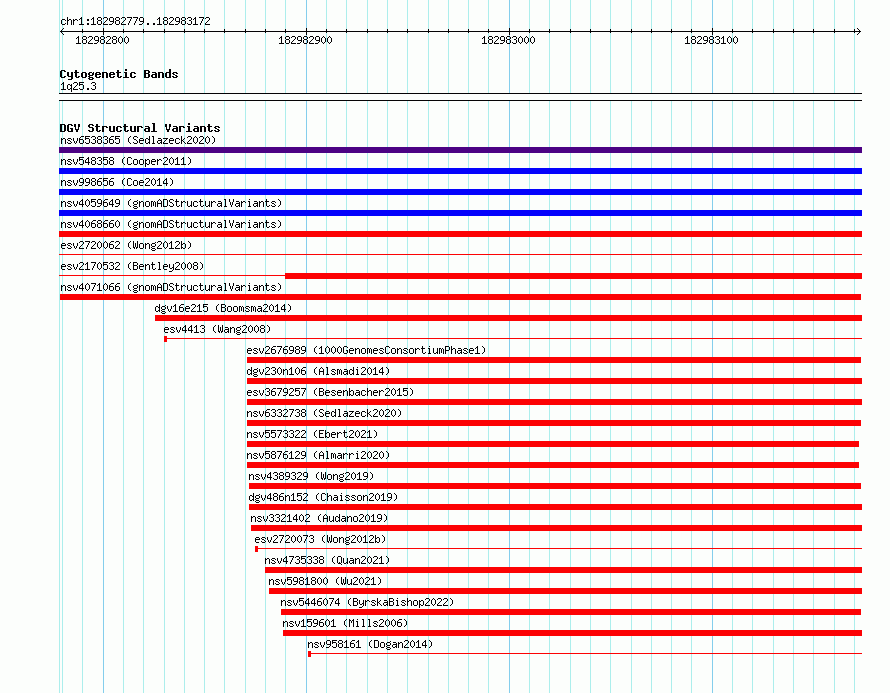Click the nsv958161 start marker square
The height and width of the screenshot is (693, 890).
coord(309,654)
